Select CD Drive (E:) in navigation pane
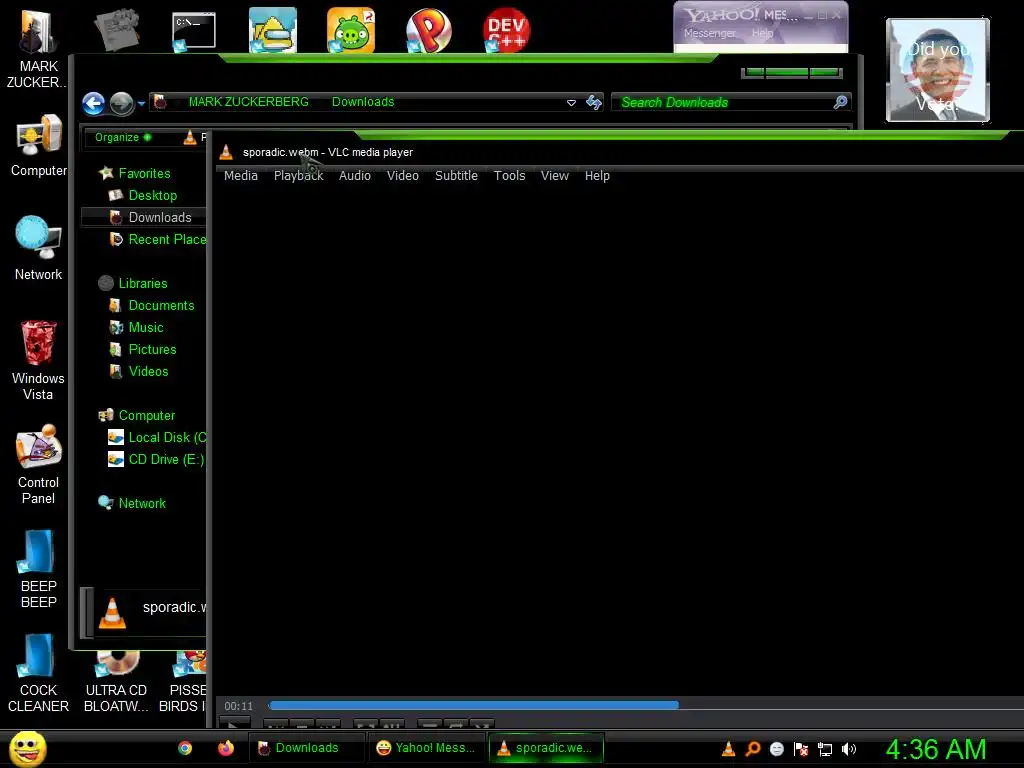 point(166,460)
